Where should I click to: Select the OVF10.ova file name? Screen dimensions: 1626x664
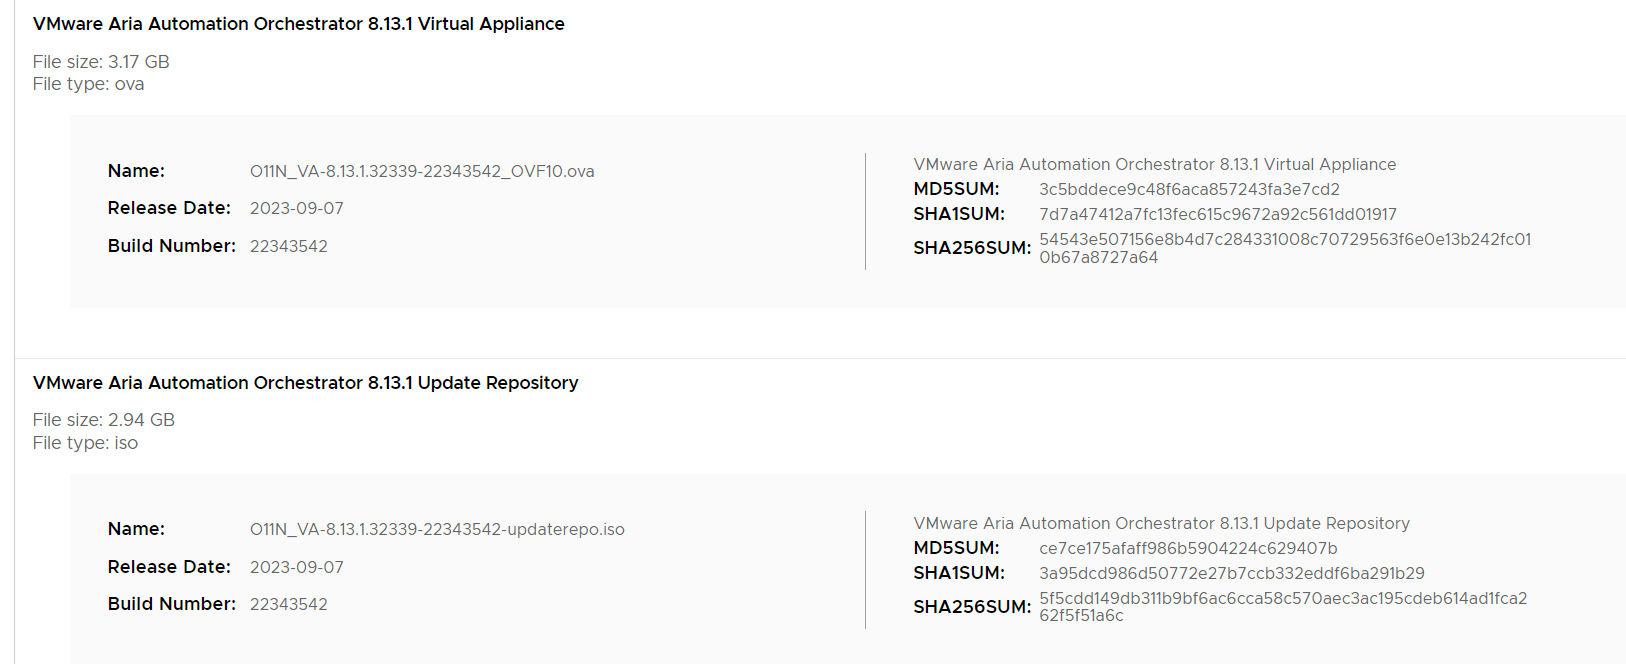(421, 171)
